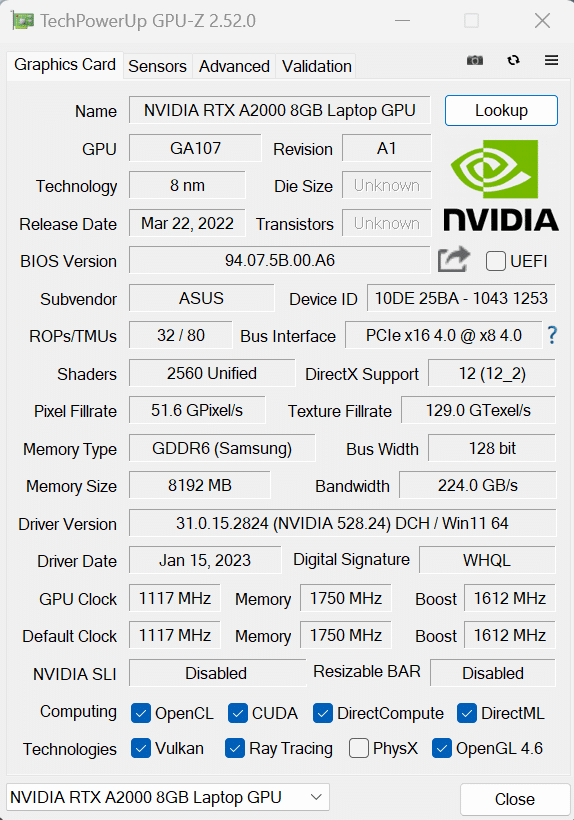Toggle the Ray Tracing checkbox
The height and width of the screenshot is (820, 574).
click(x=235, y=748)
